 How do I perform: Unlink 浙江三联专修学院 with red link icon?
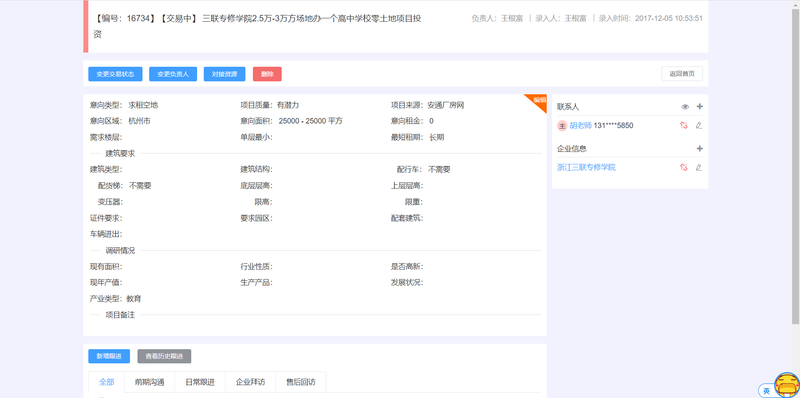coord(684,167)
